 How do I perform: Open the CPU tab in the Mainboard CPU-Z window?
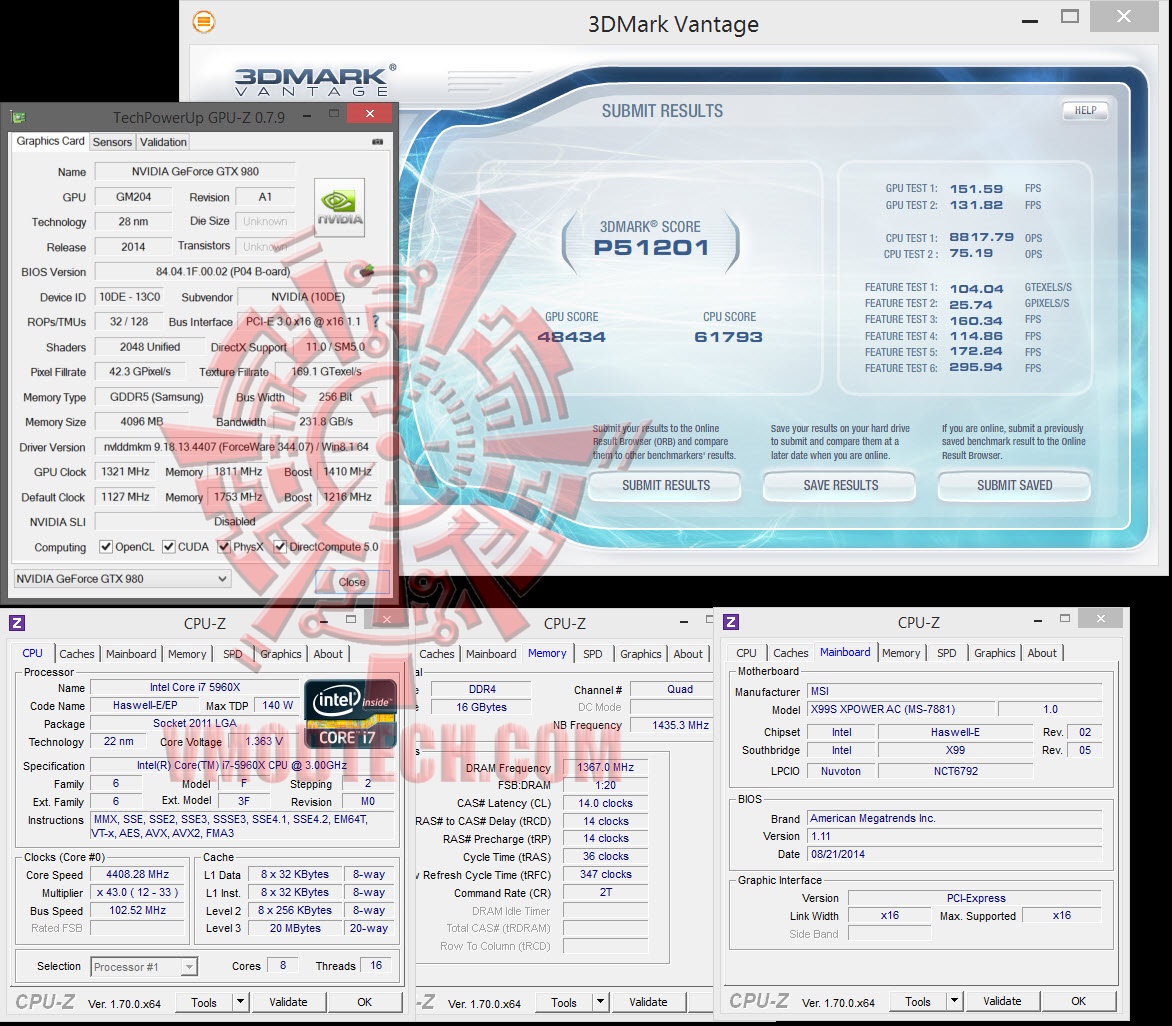(746, 653)
